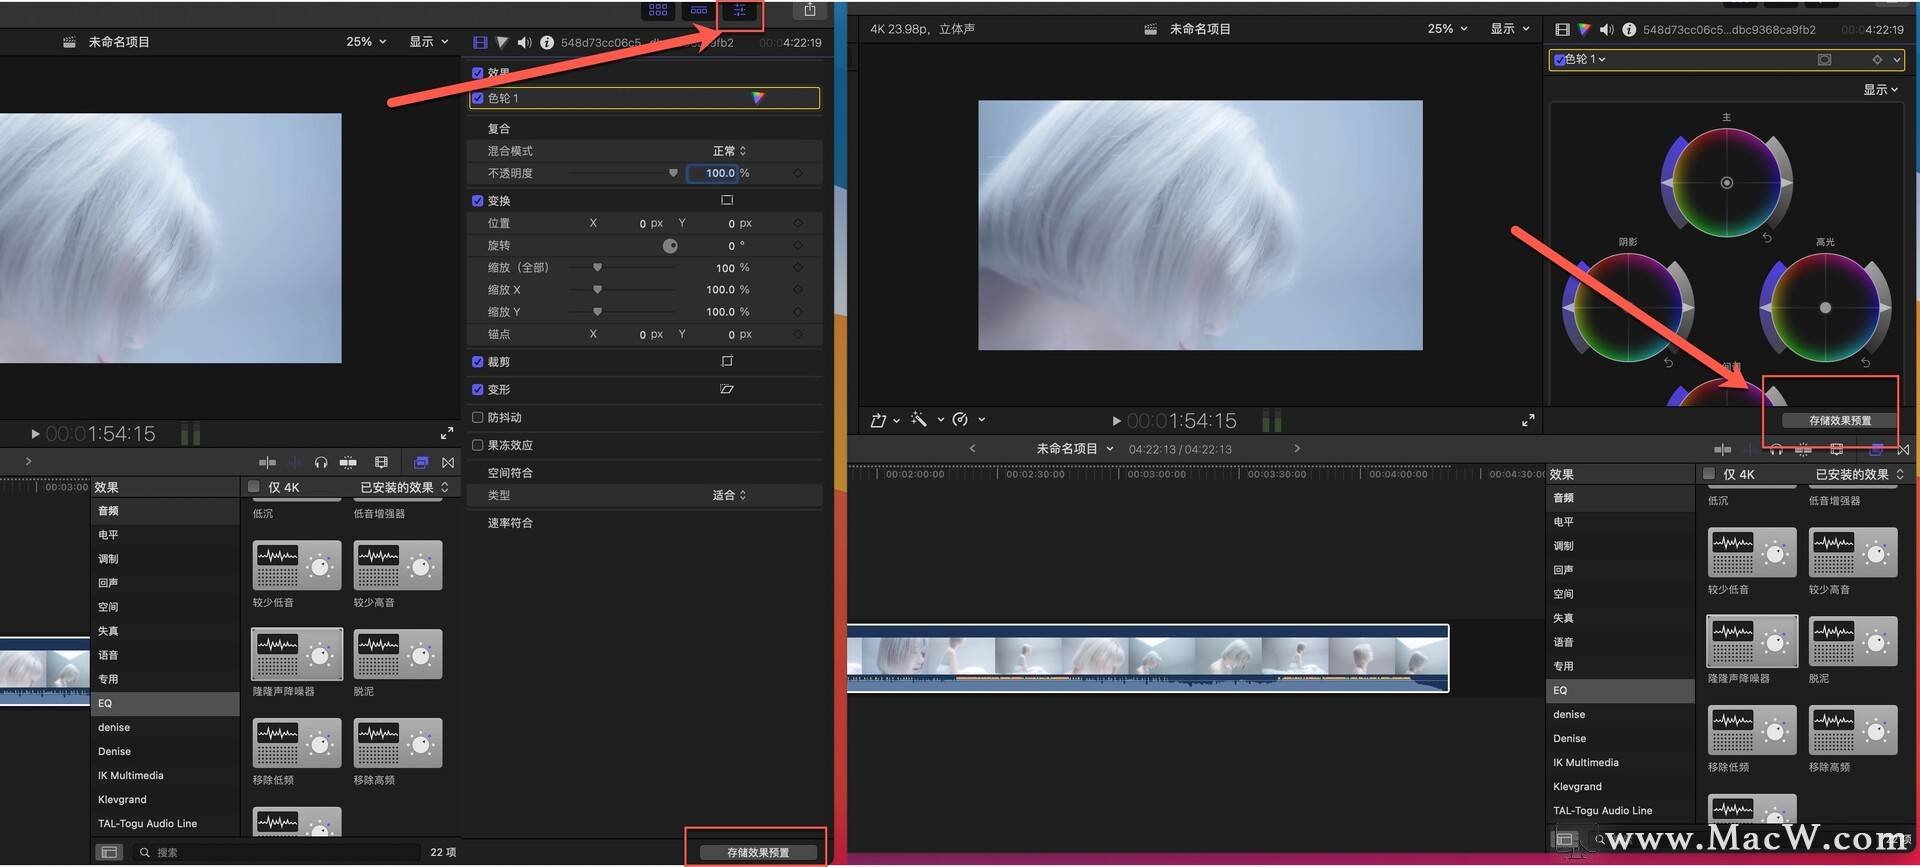Toggle the 变形 distort checkbox
Viewport: 1920px width, 867px height.
click(478, 389)
